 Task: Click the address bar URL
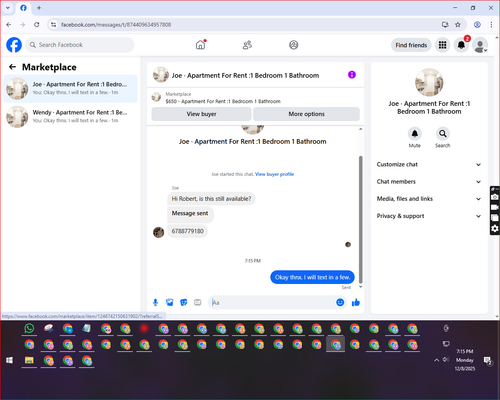pos(116,25)
